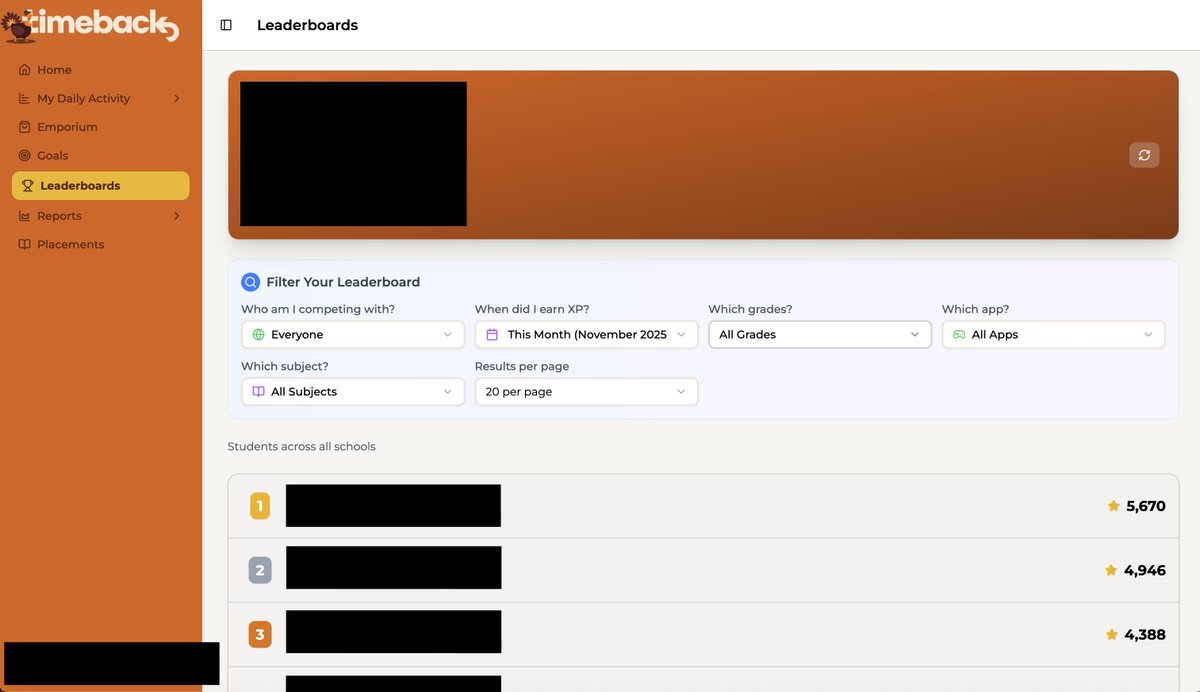The image size is (1200, 692).
Task: Click the 'Which app?' label
Action: point(976,309)
